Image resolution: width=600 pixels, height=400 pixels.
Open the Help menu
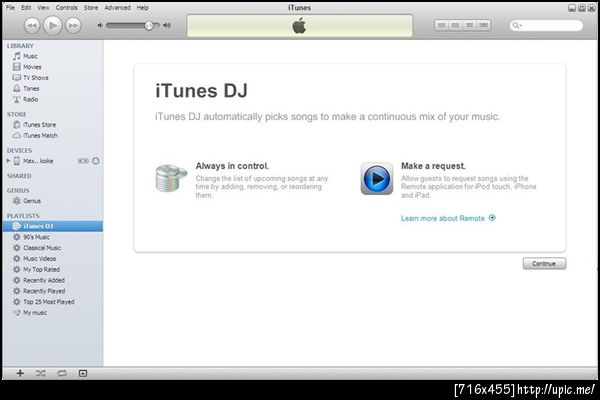coord(143,8)
